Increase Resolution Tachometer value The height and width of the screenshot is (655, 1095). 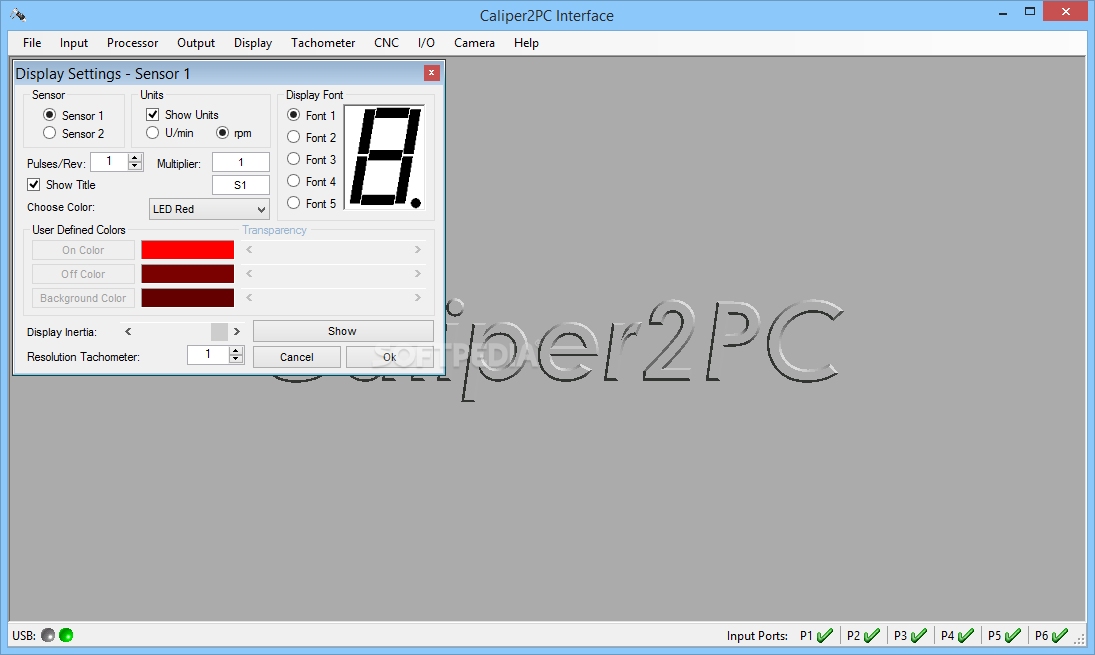(236, 351)
